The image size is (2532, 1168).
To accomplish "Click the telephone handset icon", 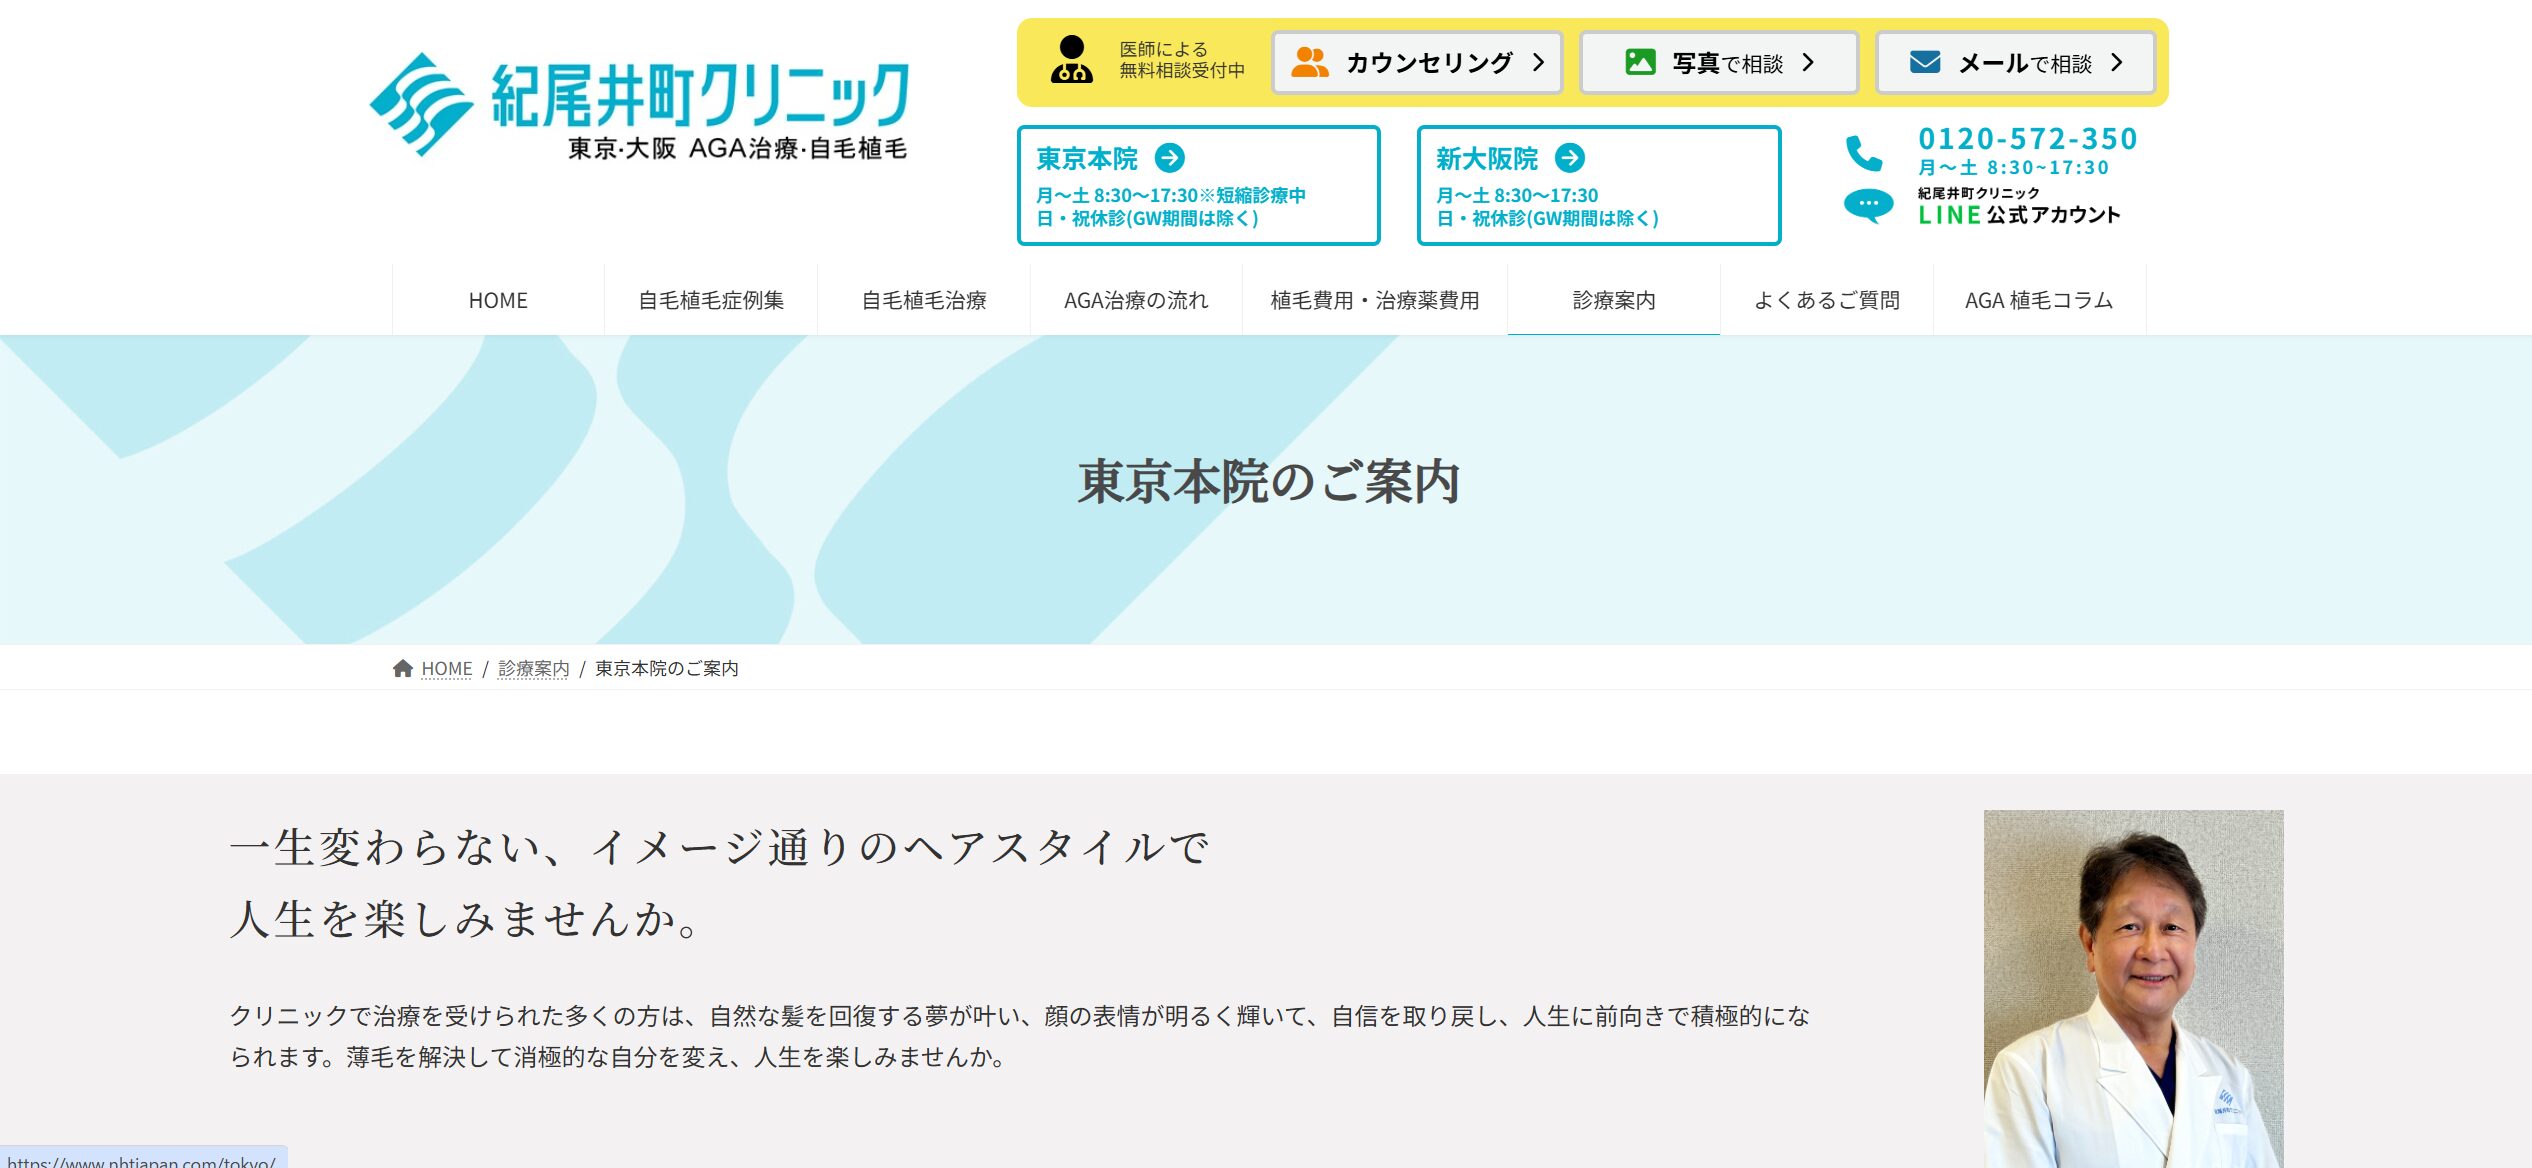I will [x=1864, y=153].
